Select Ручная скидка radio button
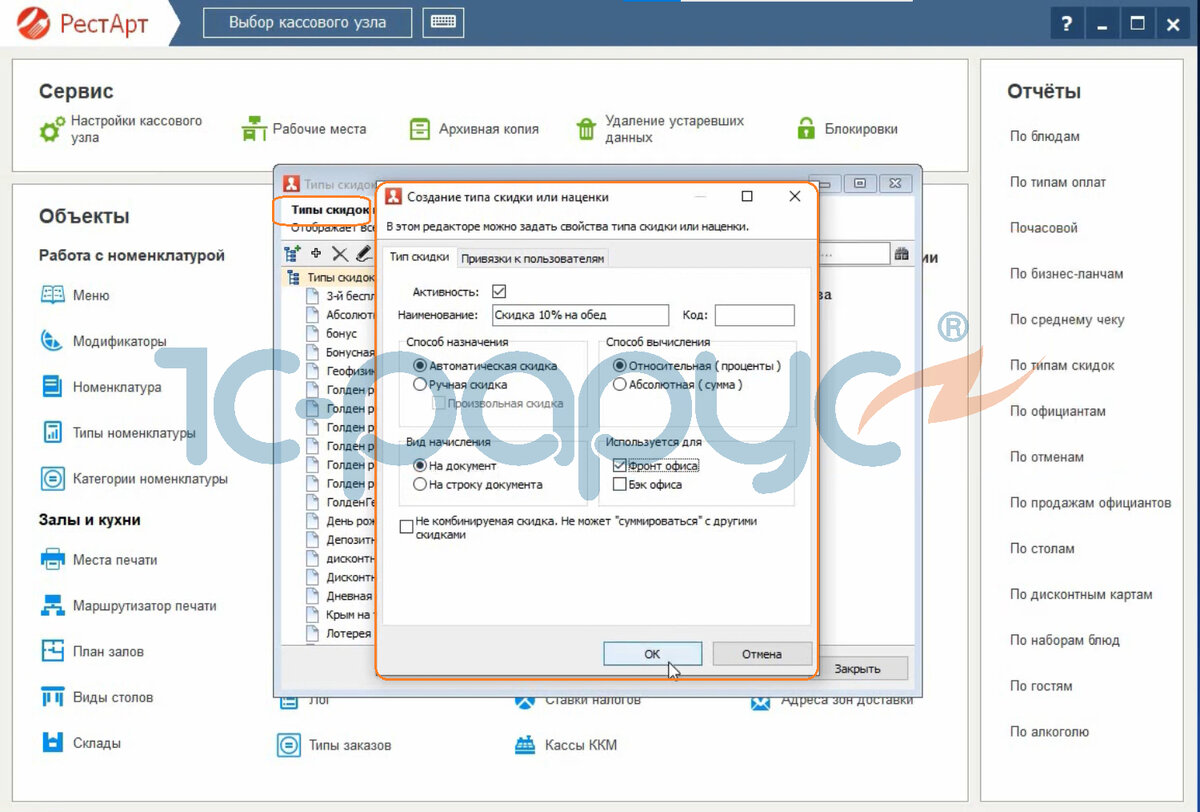 point(420,384)
